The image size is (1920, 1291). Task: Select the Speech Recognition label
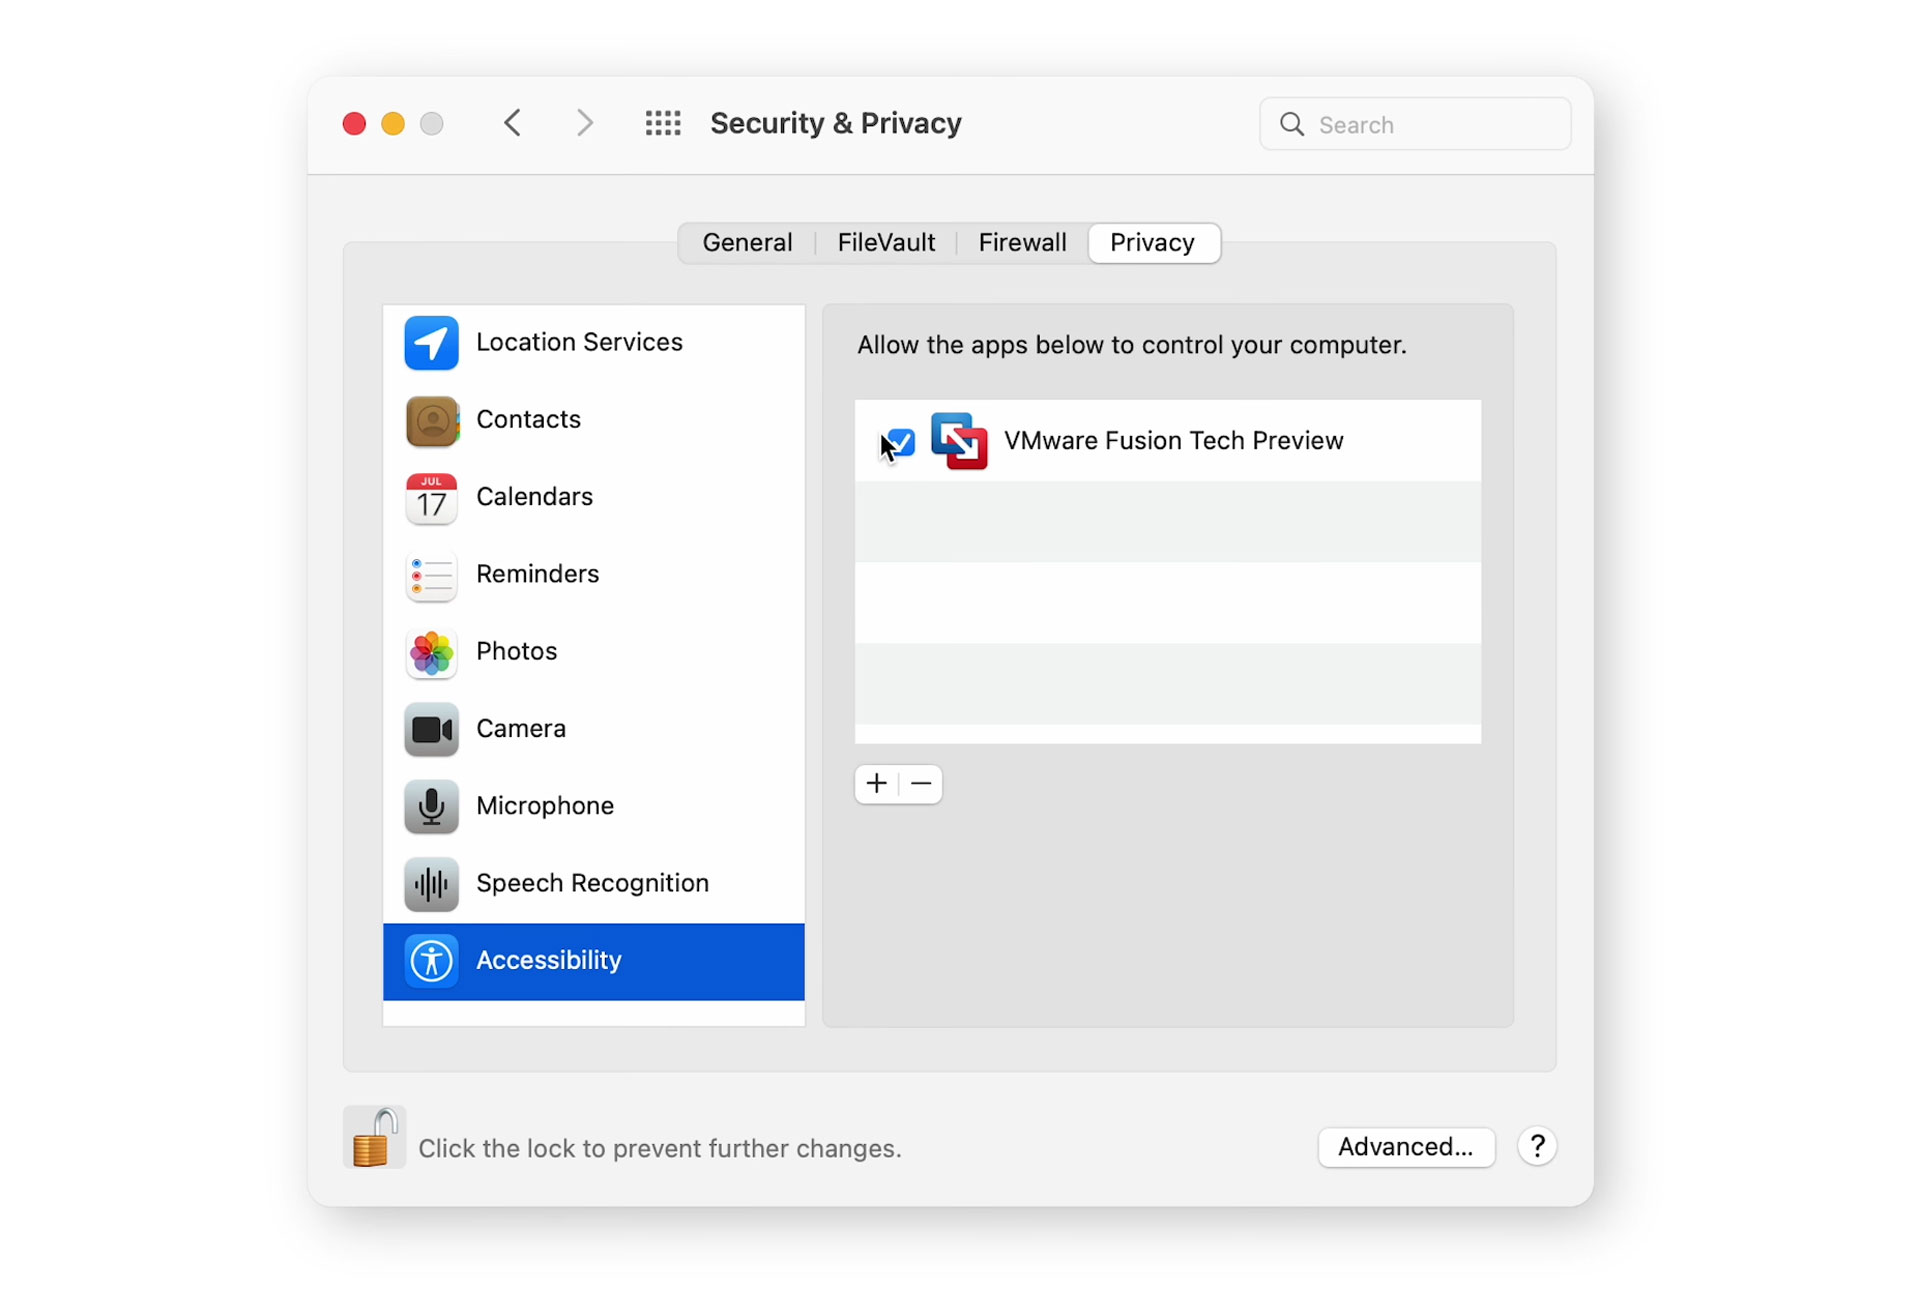(592, 883)
